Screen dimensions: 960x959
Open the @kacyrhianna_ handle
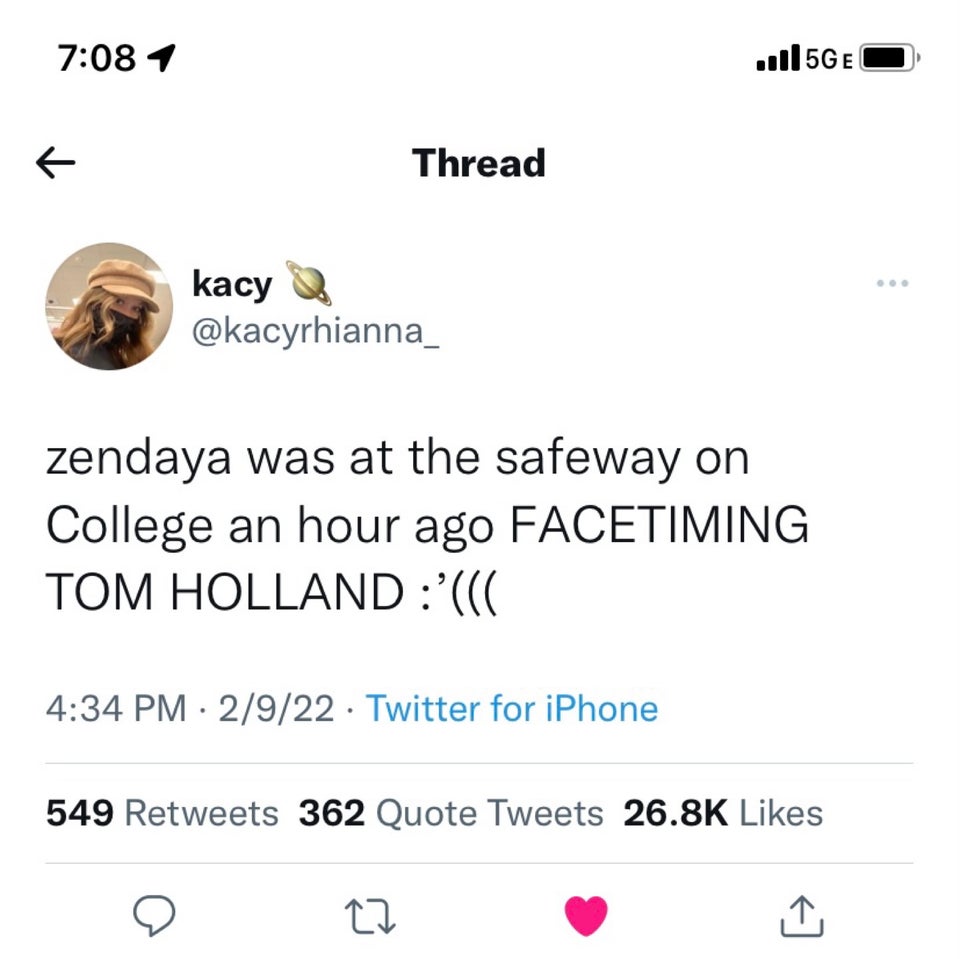click(315, 332)
